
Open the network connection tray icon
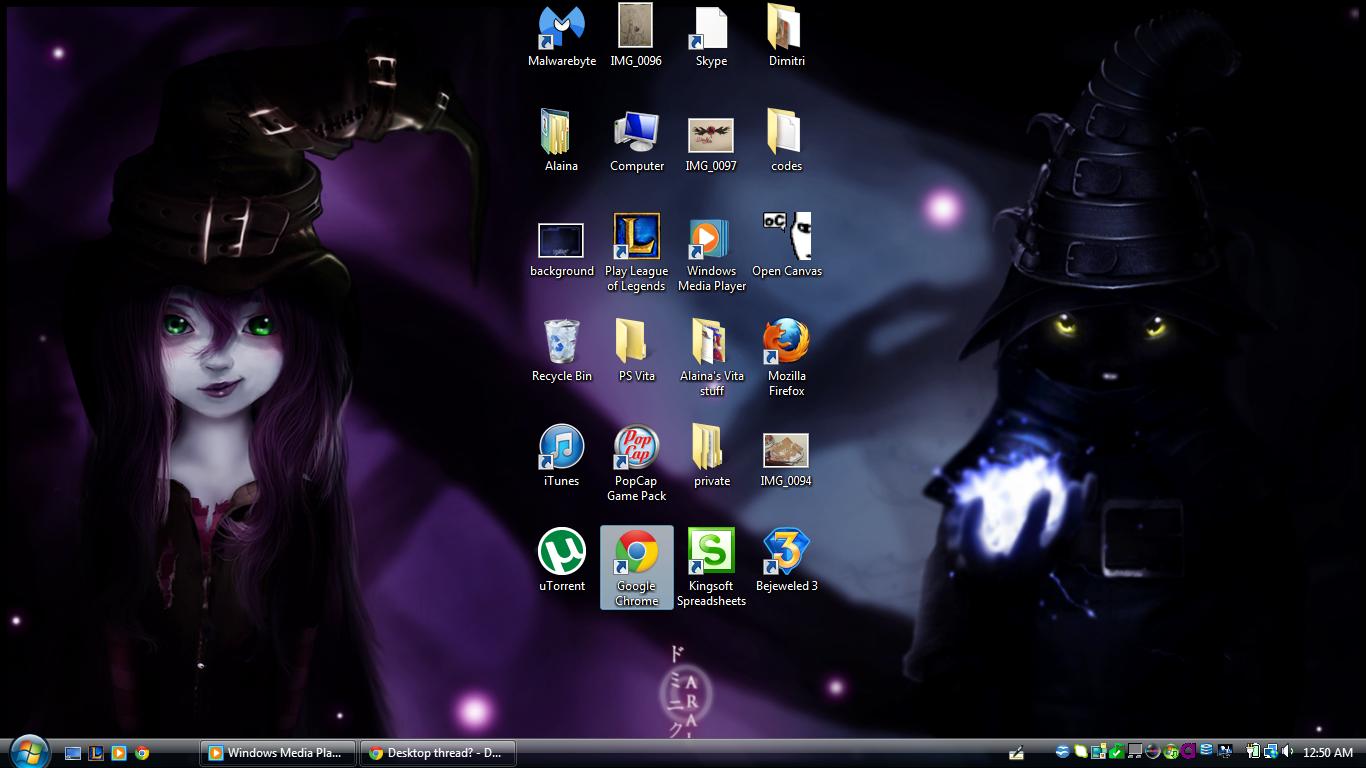(x=1270, y=752)
